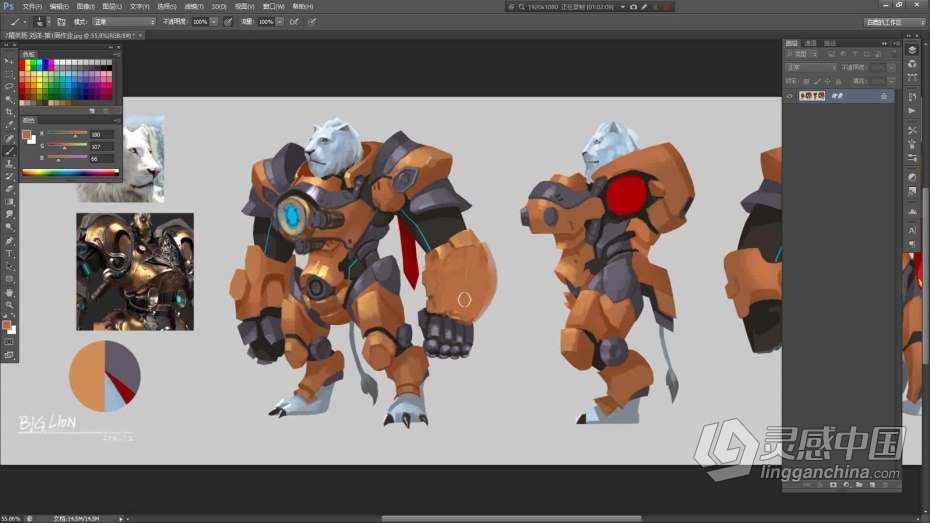Viewport: 930px width, 523px height.
Task: Open Layers panel flyout menu
Action: (897, 43)
